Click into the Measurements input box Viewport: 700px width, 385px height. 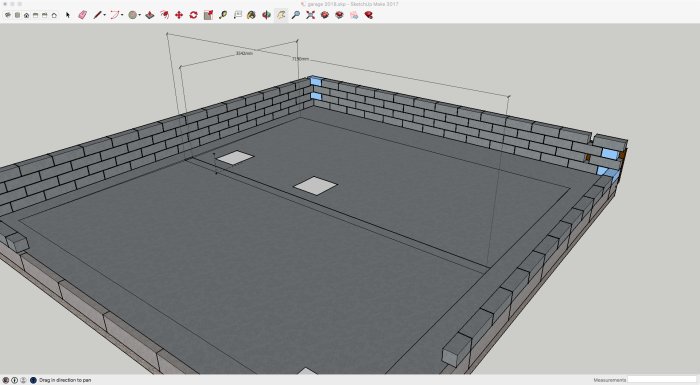[662, 380]
